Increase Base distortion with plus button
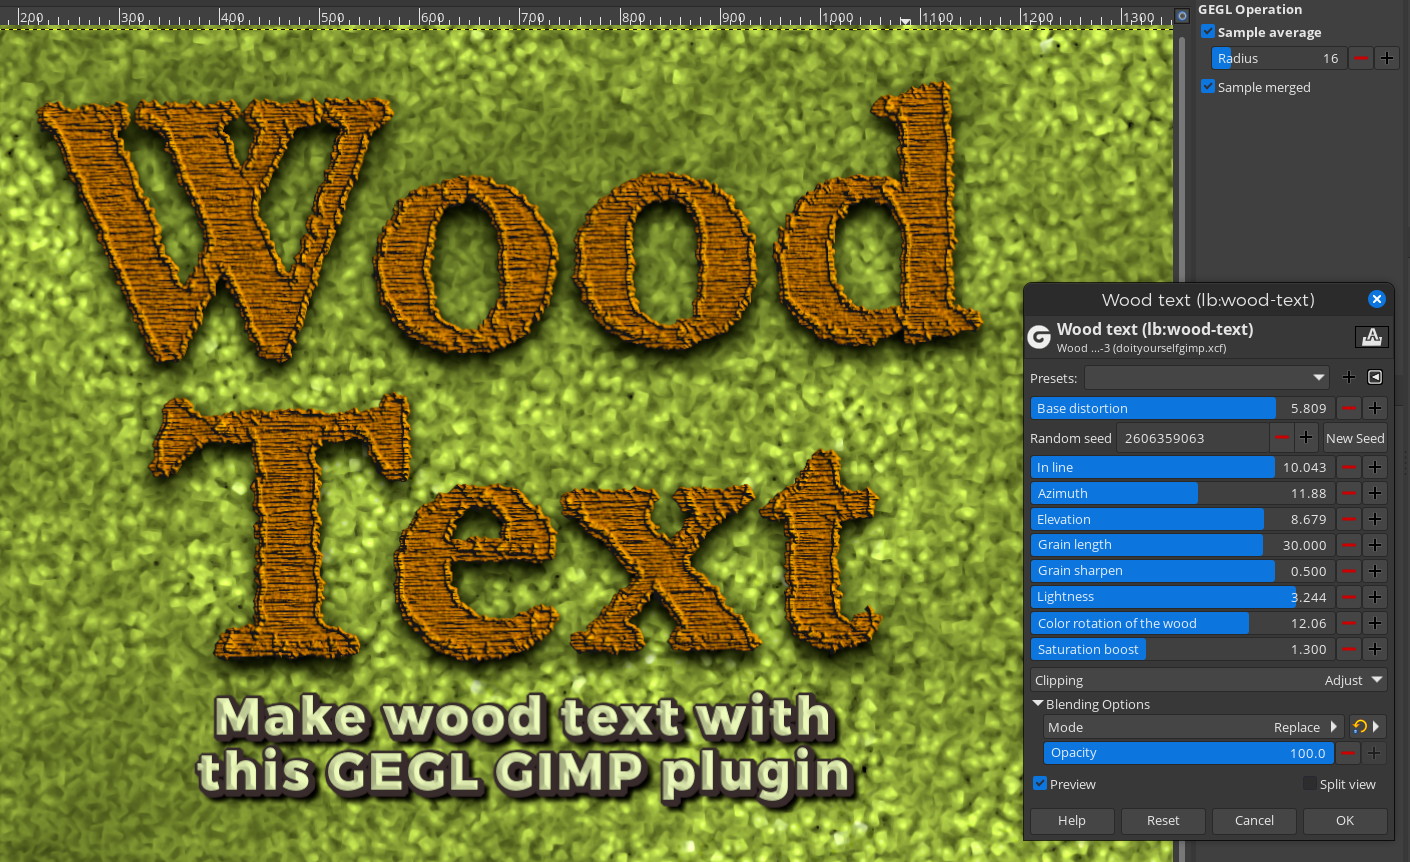The width and height of the screenshot is (1410, 862). pyautogui.click(x=1375, y=408)
